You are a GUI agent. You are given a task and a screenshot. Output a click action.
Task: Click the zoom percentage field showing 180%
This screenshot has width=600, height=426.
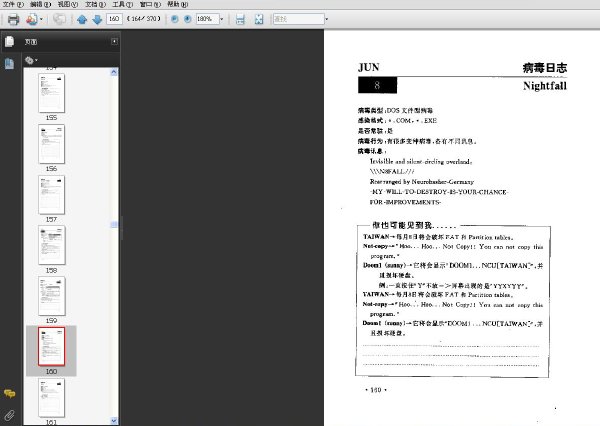207,19
